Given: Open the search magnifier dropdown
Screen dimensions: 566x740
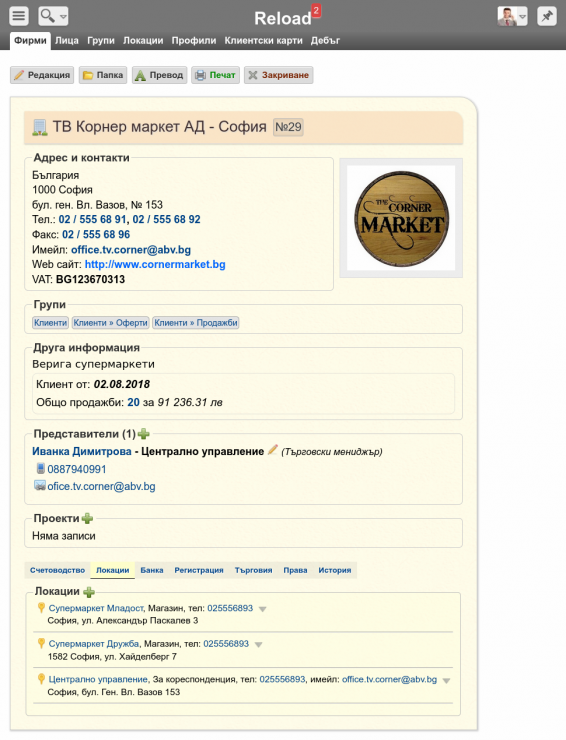Looking at the screenshot, I should tap(53, 16).
